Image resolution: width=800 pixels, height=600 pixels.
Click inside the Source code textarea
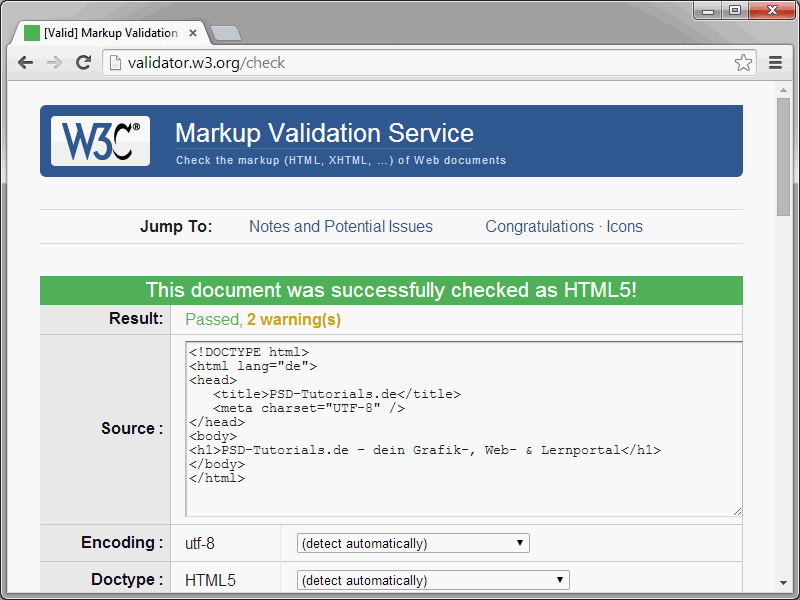coord(463,429)
